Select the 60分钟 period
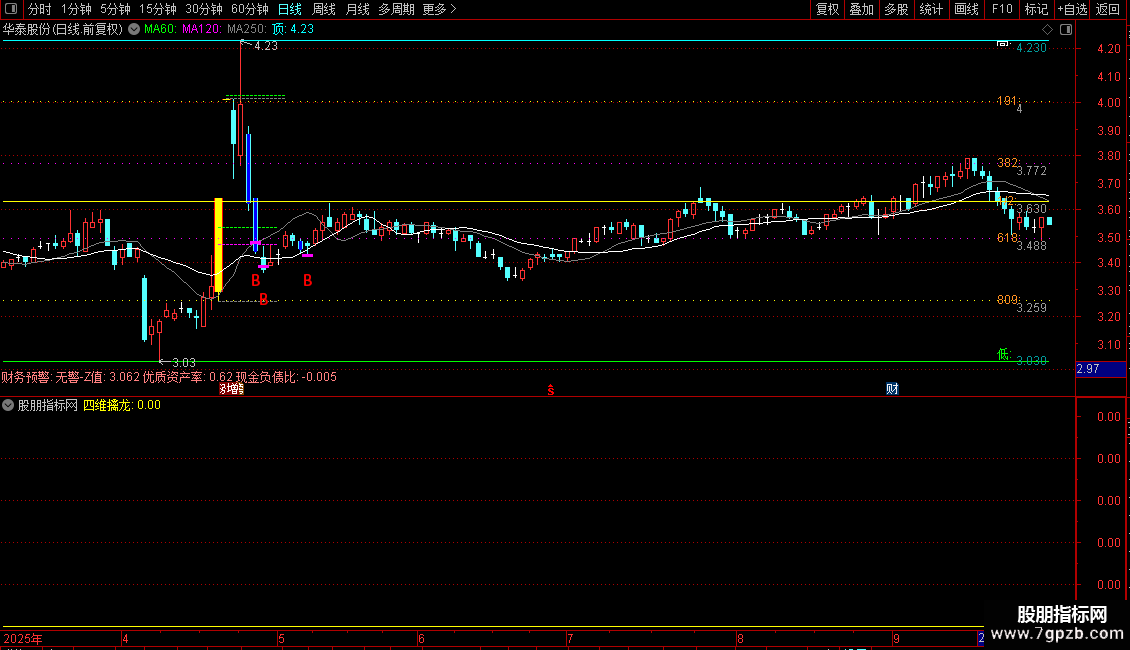The height and width of the screenshot is (650, 1130). click(250, 9)
